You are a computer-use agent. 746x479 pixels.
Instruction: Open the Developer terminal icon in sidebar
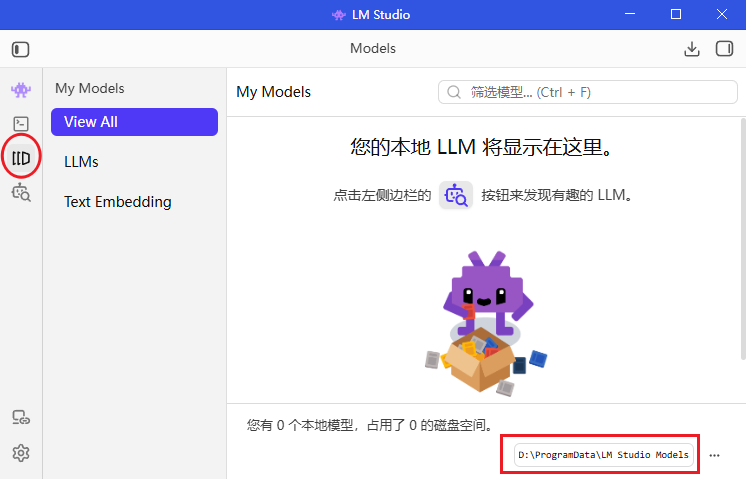[x=21, y=124]
